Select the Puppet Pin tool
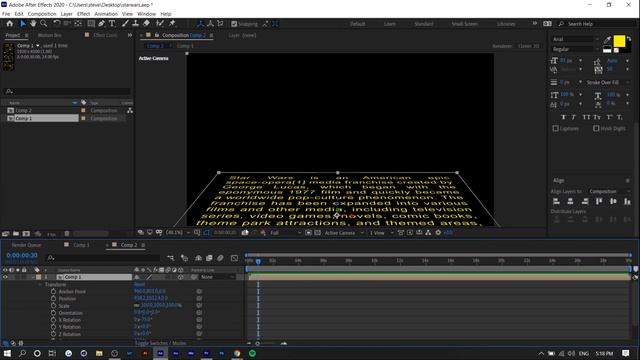 click(x=172, y=24)
